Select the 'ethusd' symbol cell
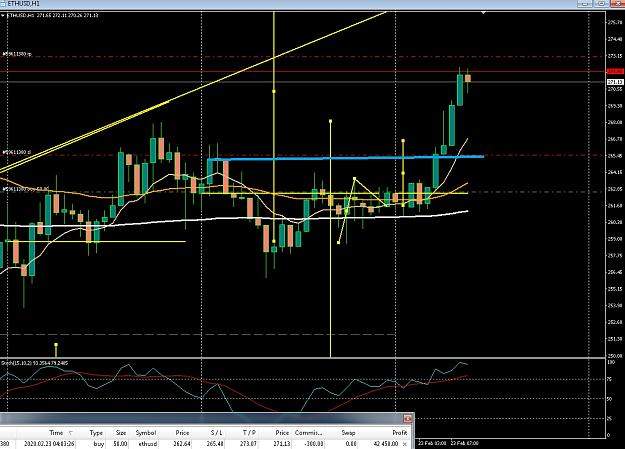The height and width of the screenshot is (449, 625). pos(147,444)
